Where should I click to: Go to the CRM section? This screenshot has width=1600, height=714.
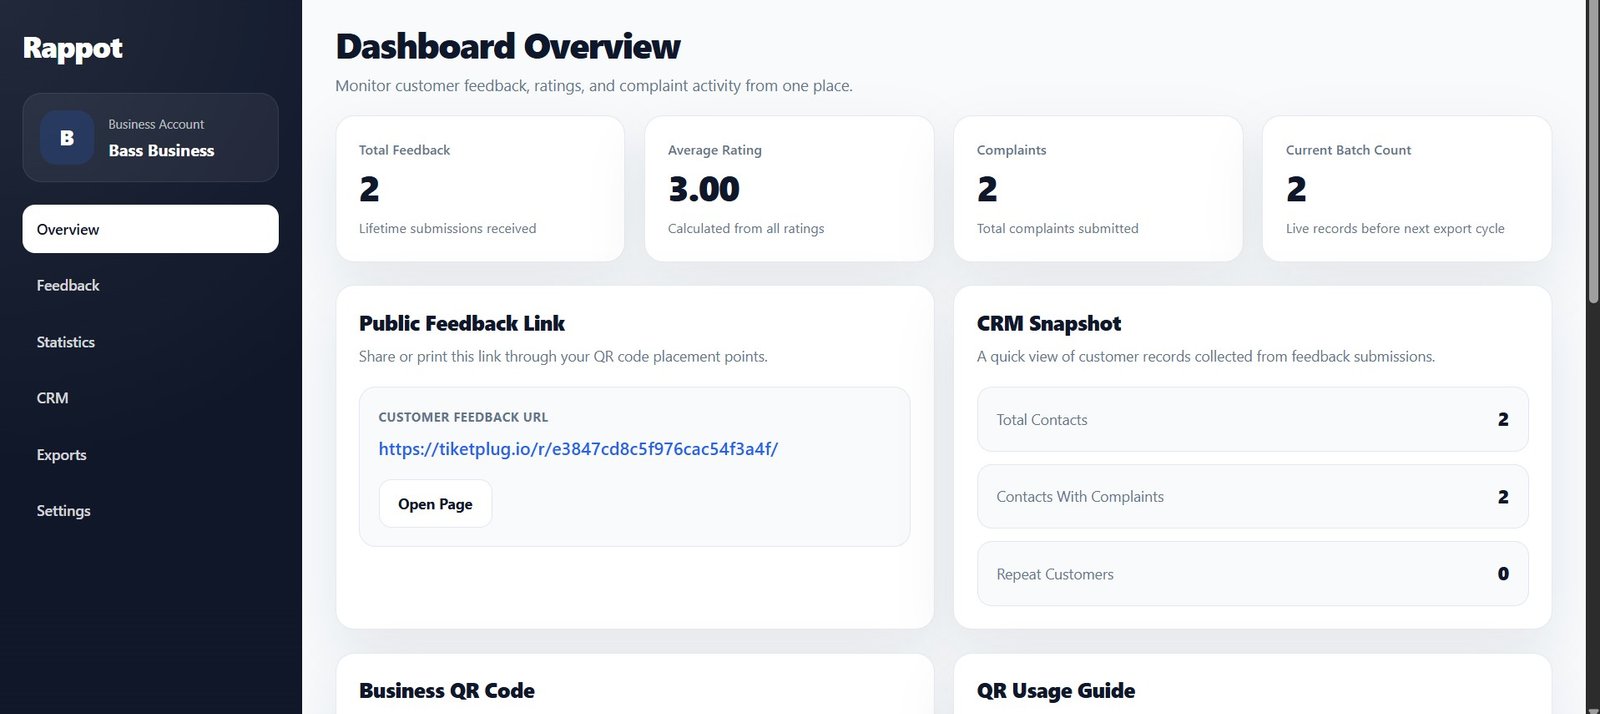coord(52,397)
